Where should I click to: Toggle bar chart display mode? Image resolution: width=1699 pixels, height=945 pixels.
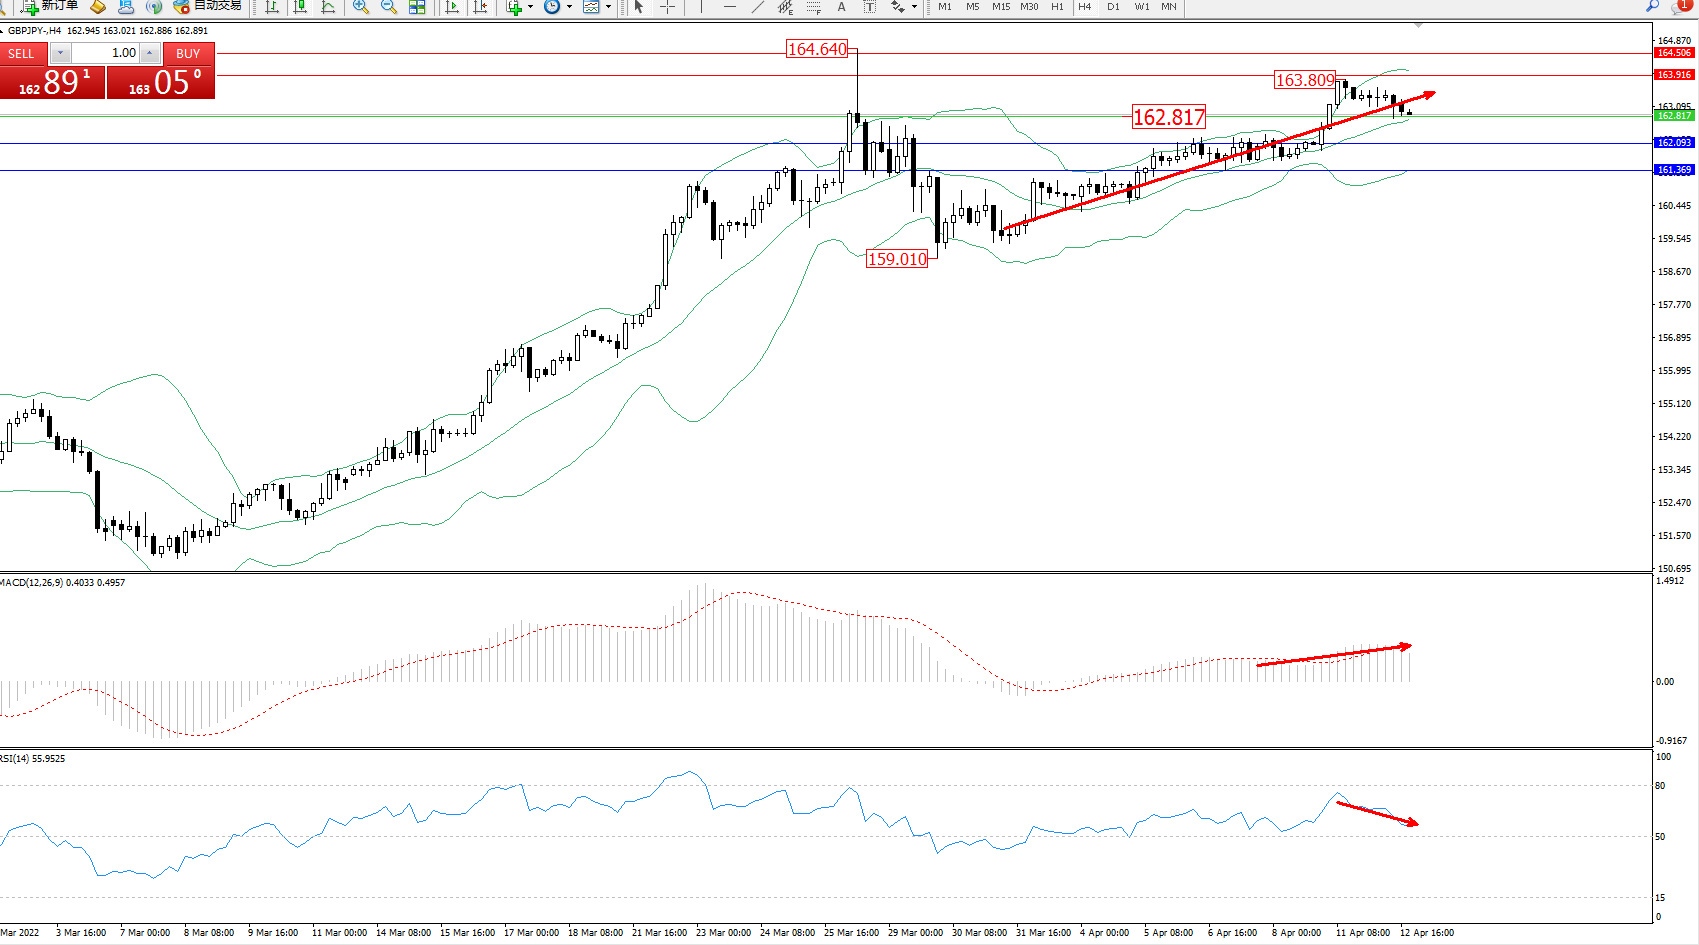(x=271, y=7)
